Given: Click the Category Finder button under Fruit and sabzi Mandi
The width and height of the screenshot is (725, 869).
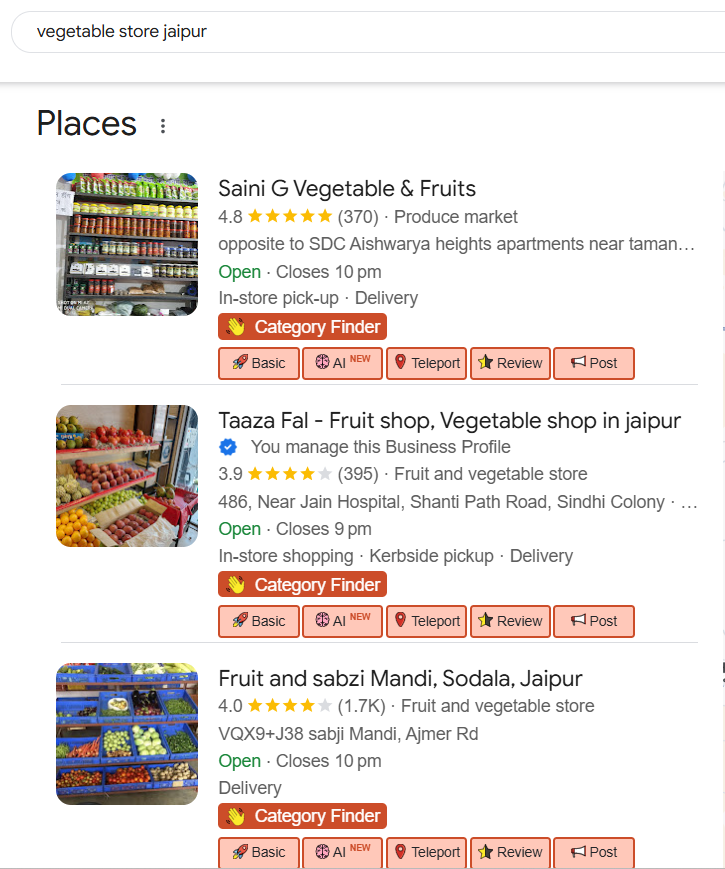Looking at the screenshot, I should click(302, 816).
